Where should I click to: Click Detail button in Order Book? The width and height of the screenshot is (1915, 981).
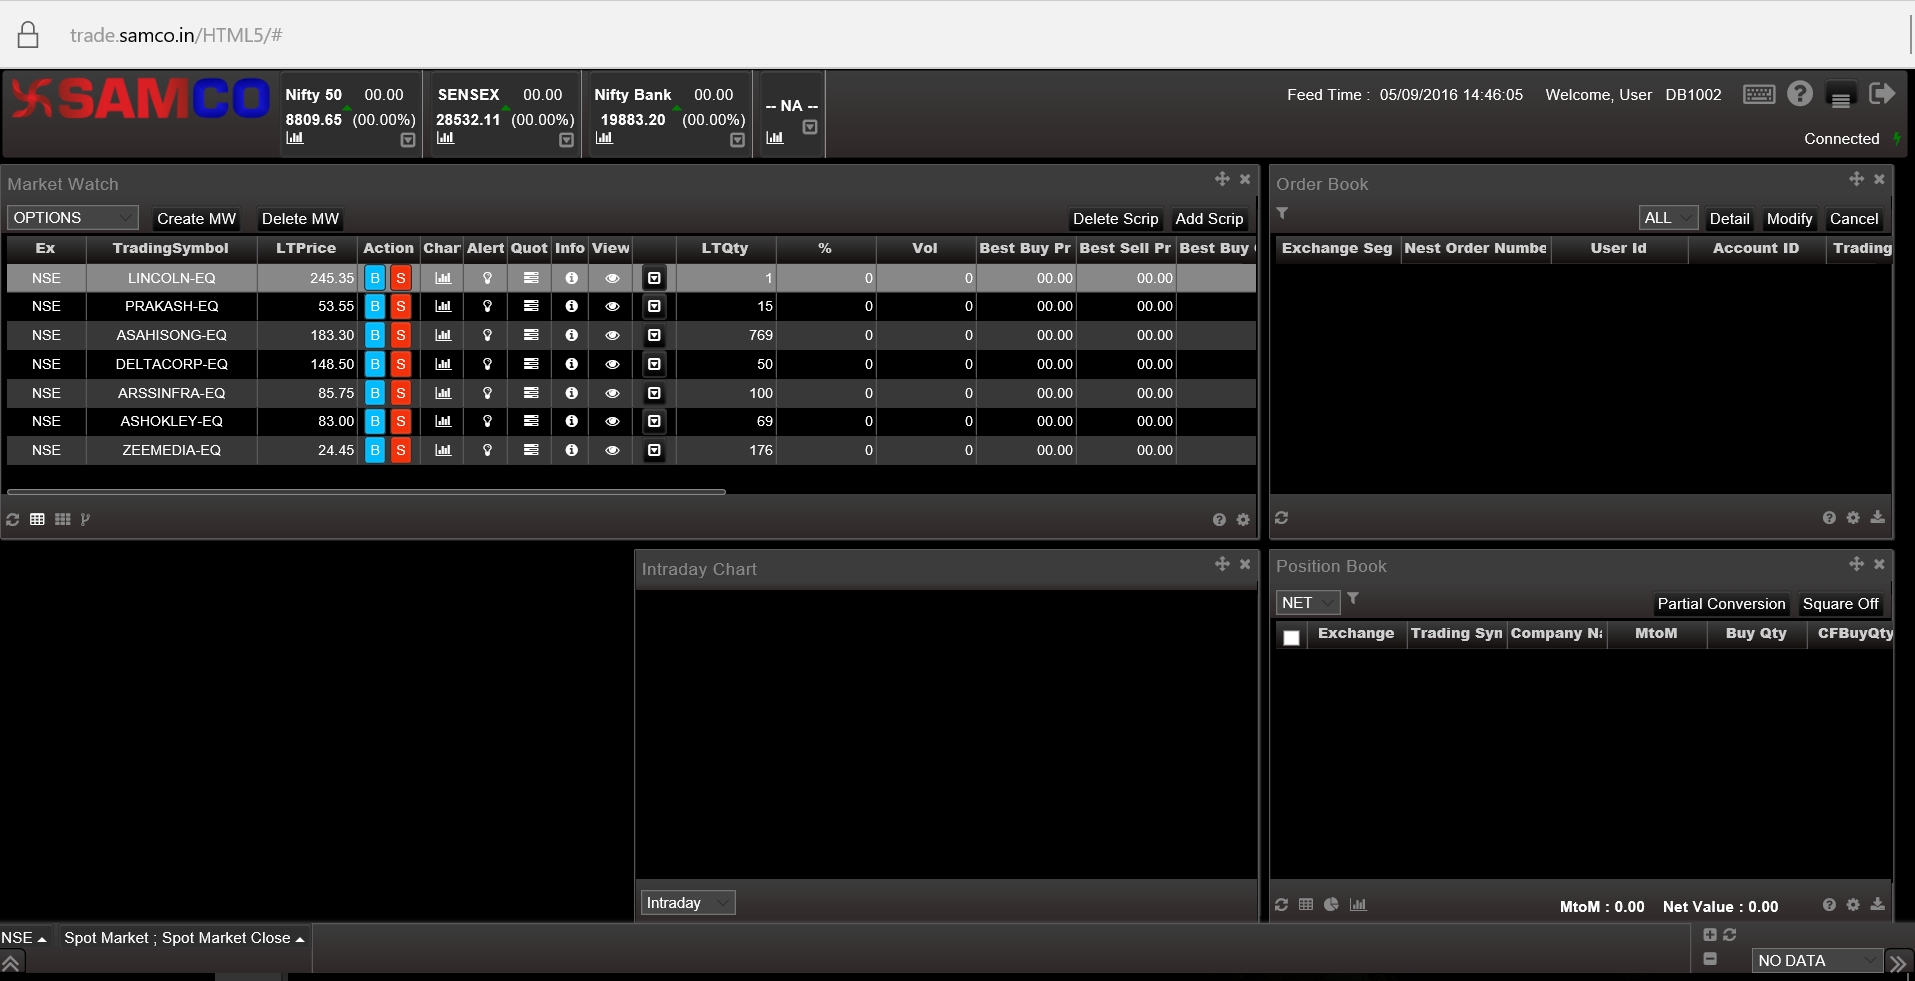pyautogui.click(x=1729, y=218)
